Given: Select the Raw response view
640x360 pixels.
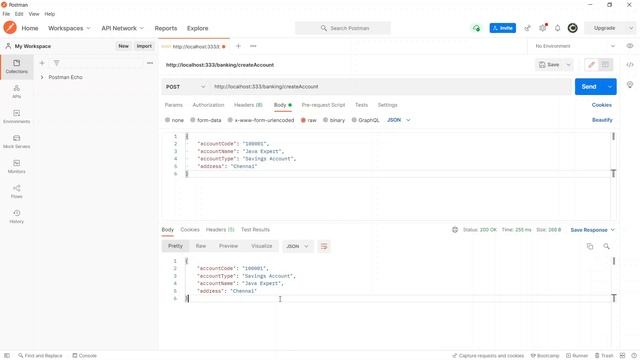Looking at the screenshot, I should pos(201,246).
